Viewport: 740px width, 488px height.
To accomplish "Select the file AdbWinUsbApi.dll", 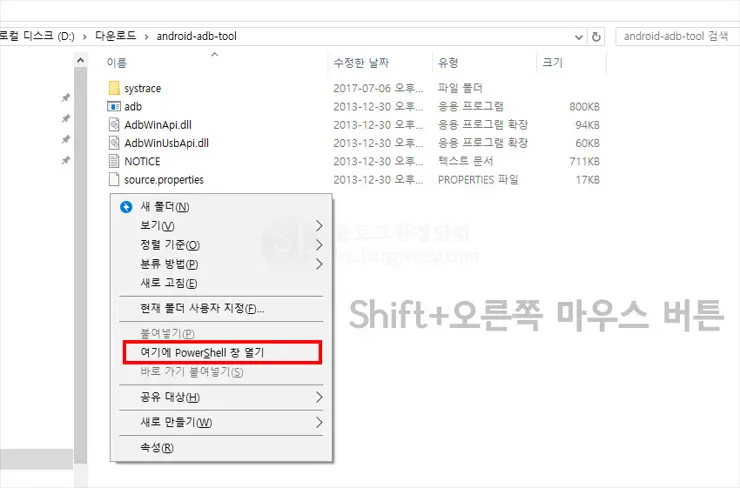I will (x=166, y=143).
